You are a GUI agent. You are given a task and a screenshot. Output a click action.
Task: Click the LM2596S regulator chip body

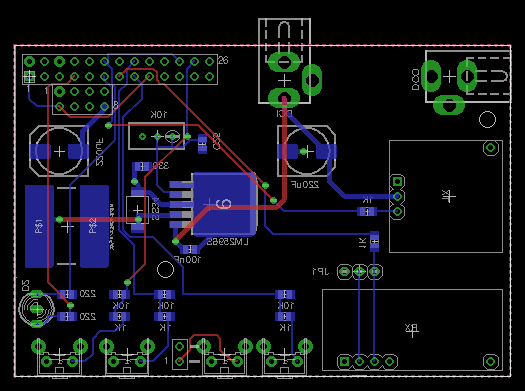tap(225, 204)
